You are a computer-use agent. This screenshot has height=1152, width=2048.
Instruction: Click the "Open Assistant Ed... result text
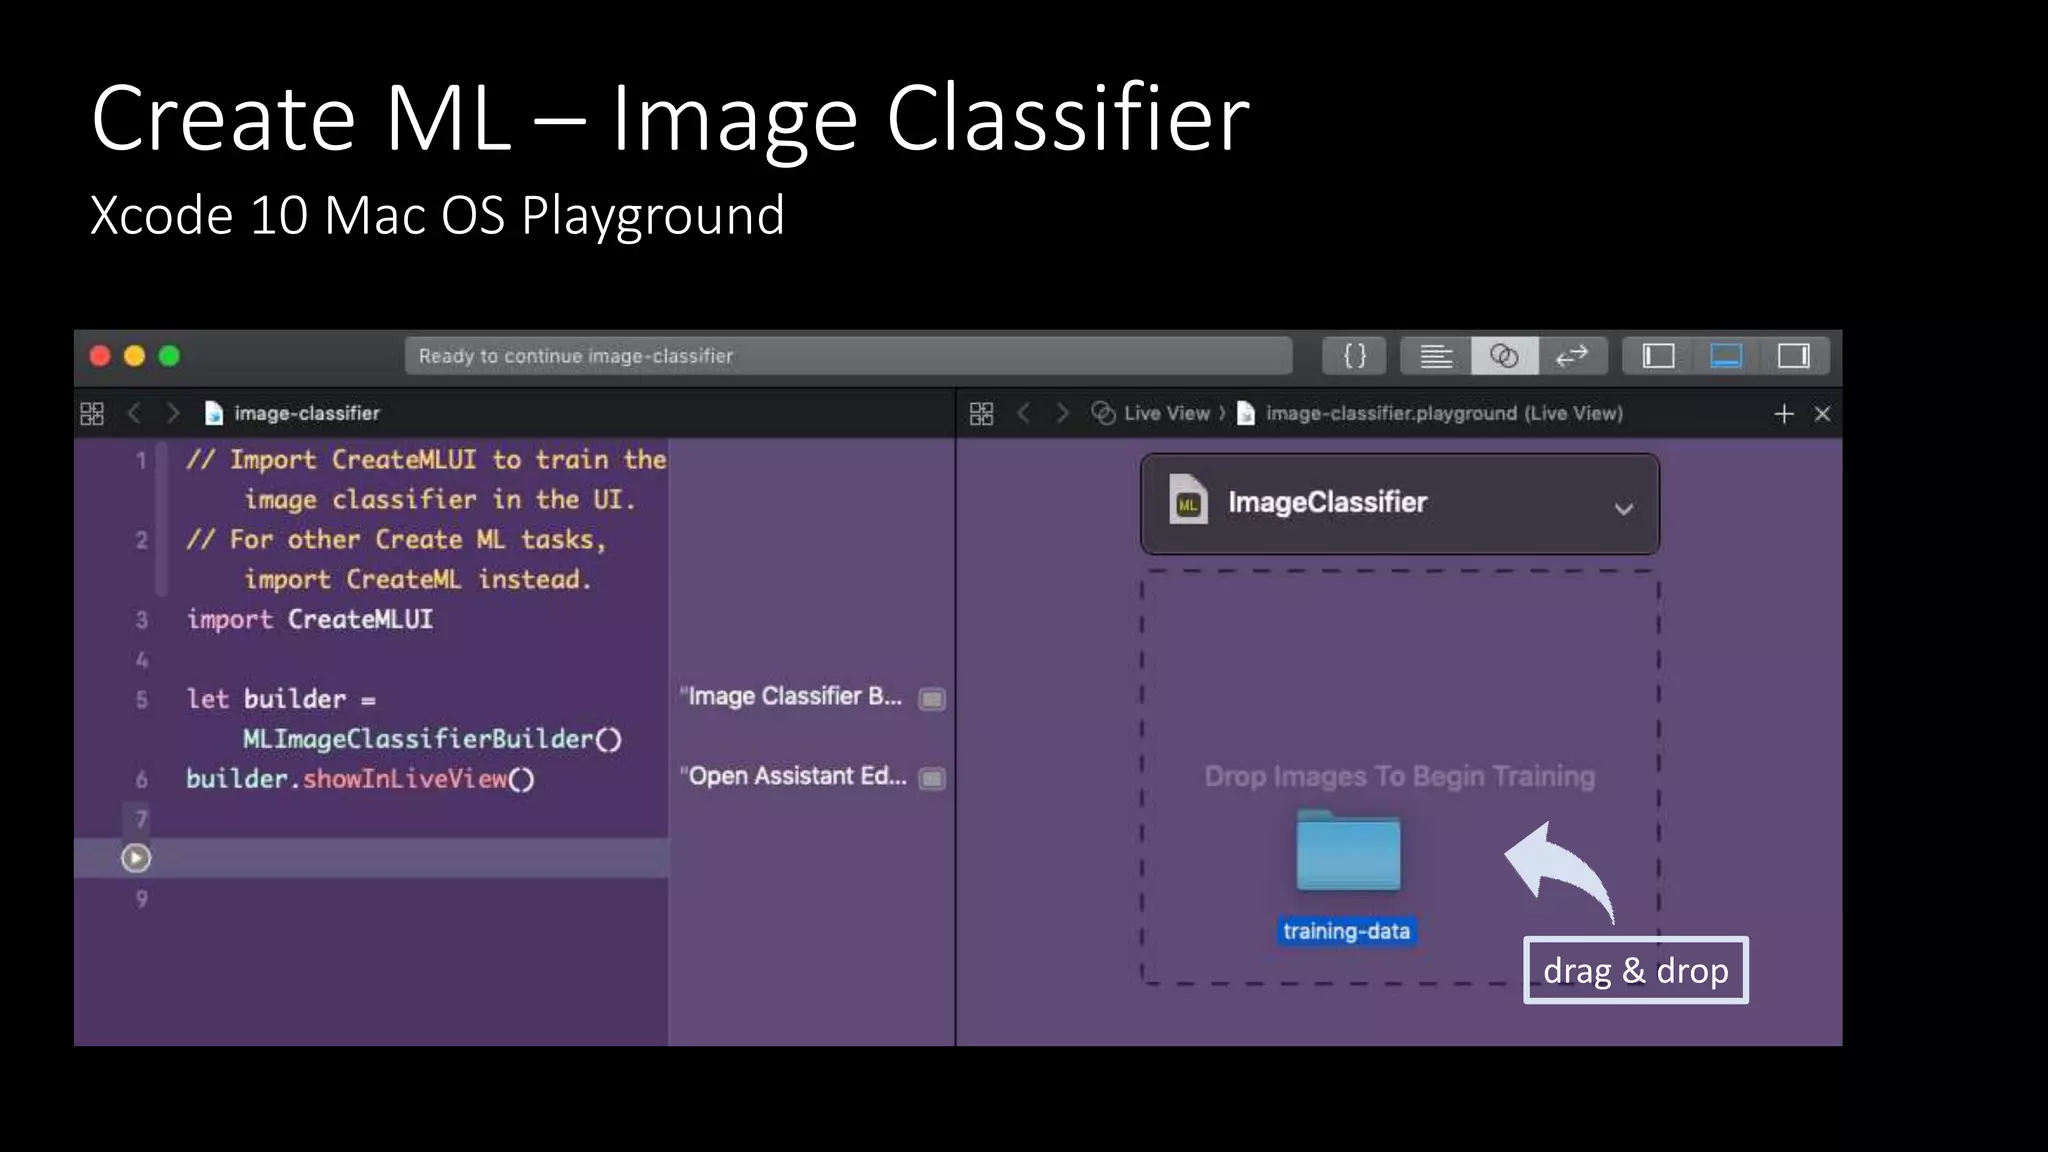(x=793, y=776)
